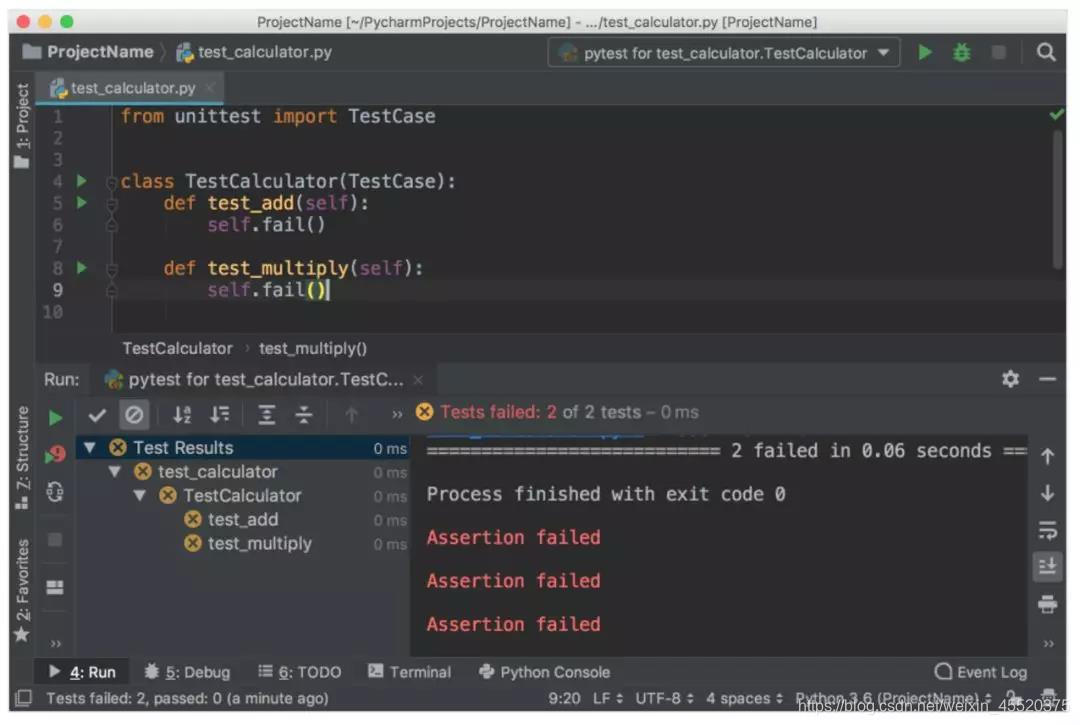The height and width of the screenshot is (725, 1080).
Task: Start debugging with the green bug icon
Action: tap(962, 52)
